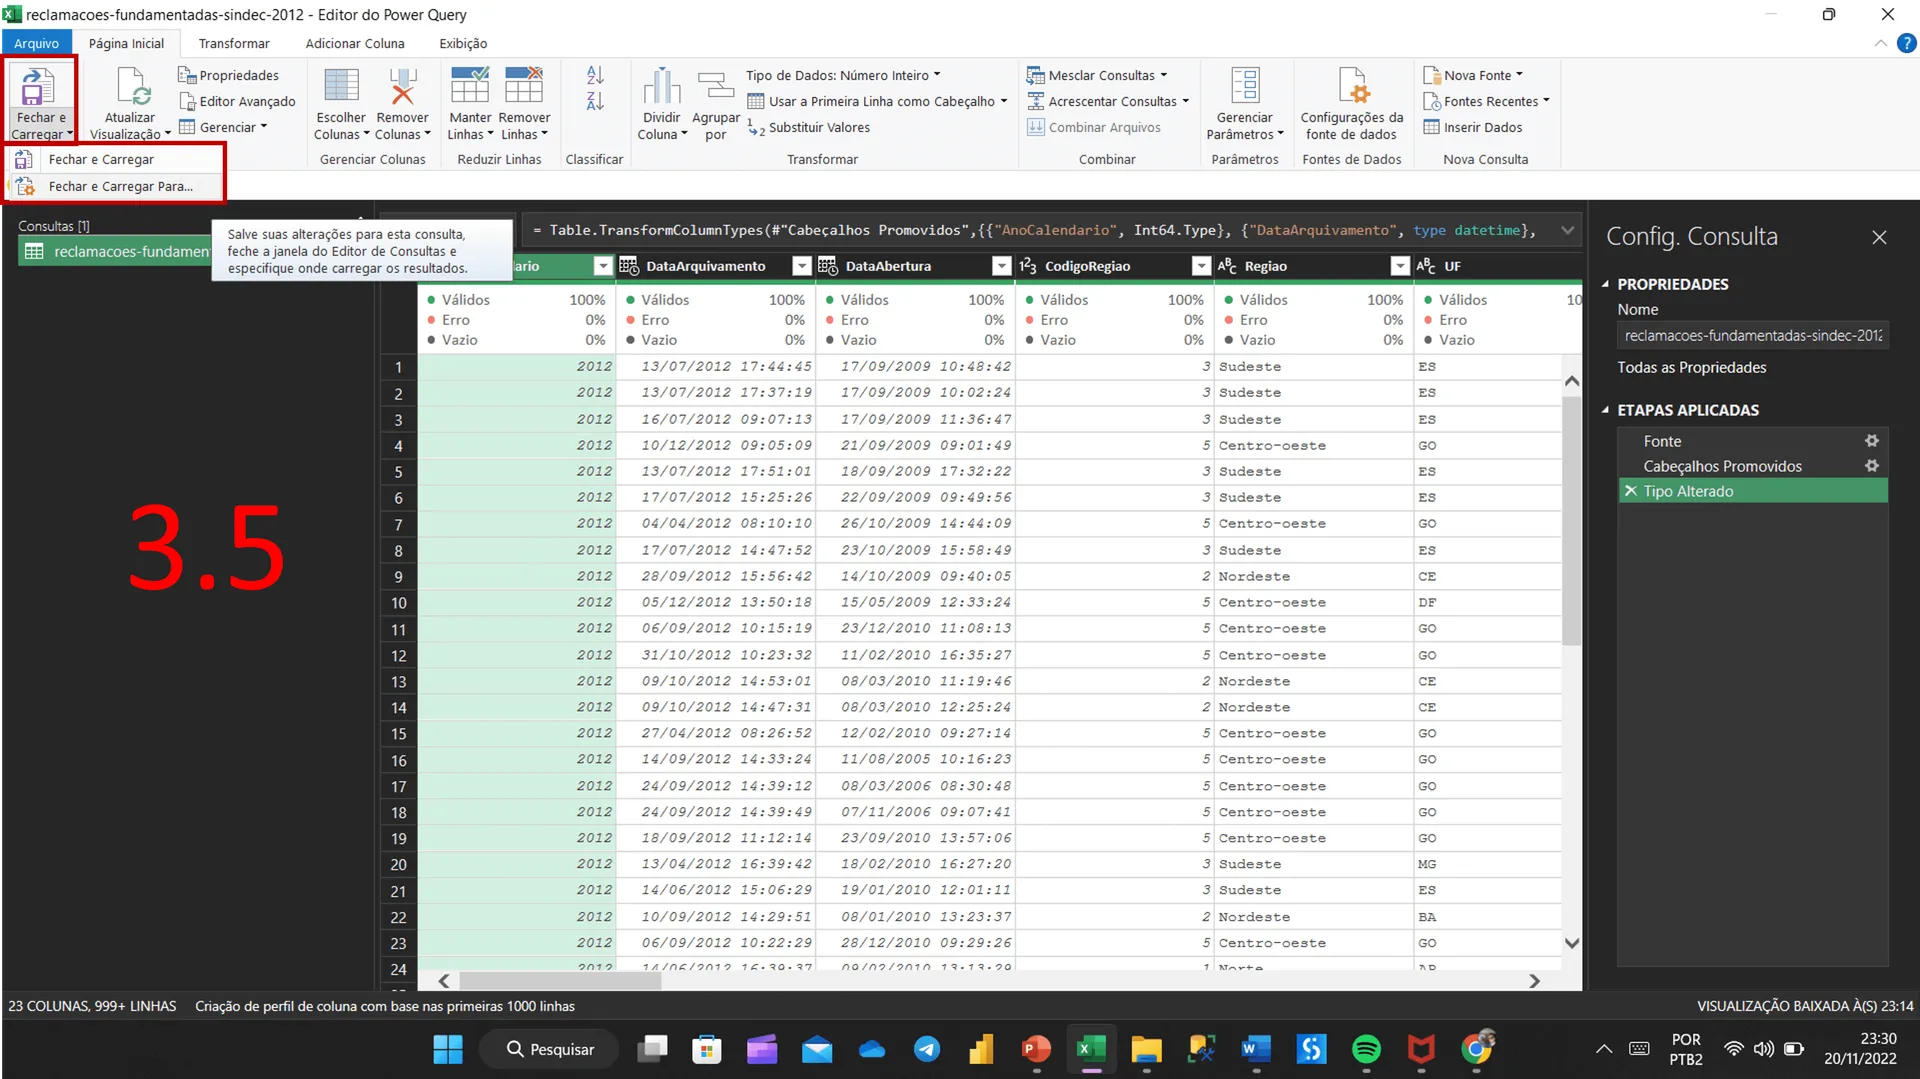Click the Remover Colunas icon
The image size is (1920, 1079).
coord(402,87)
